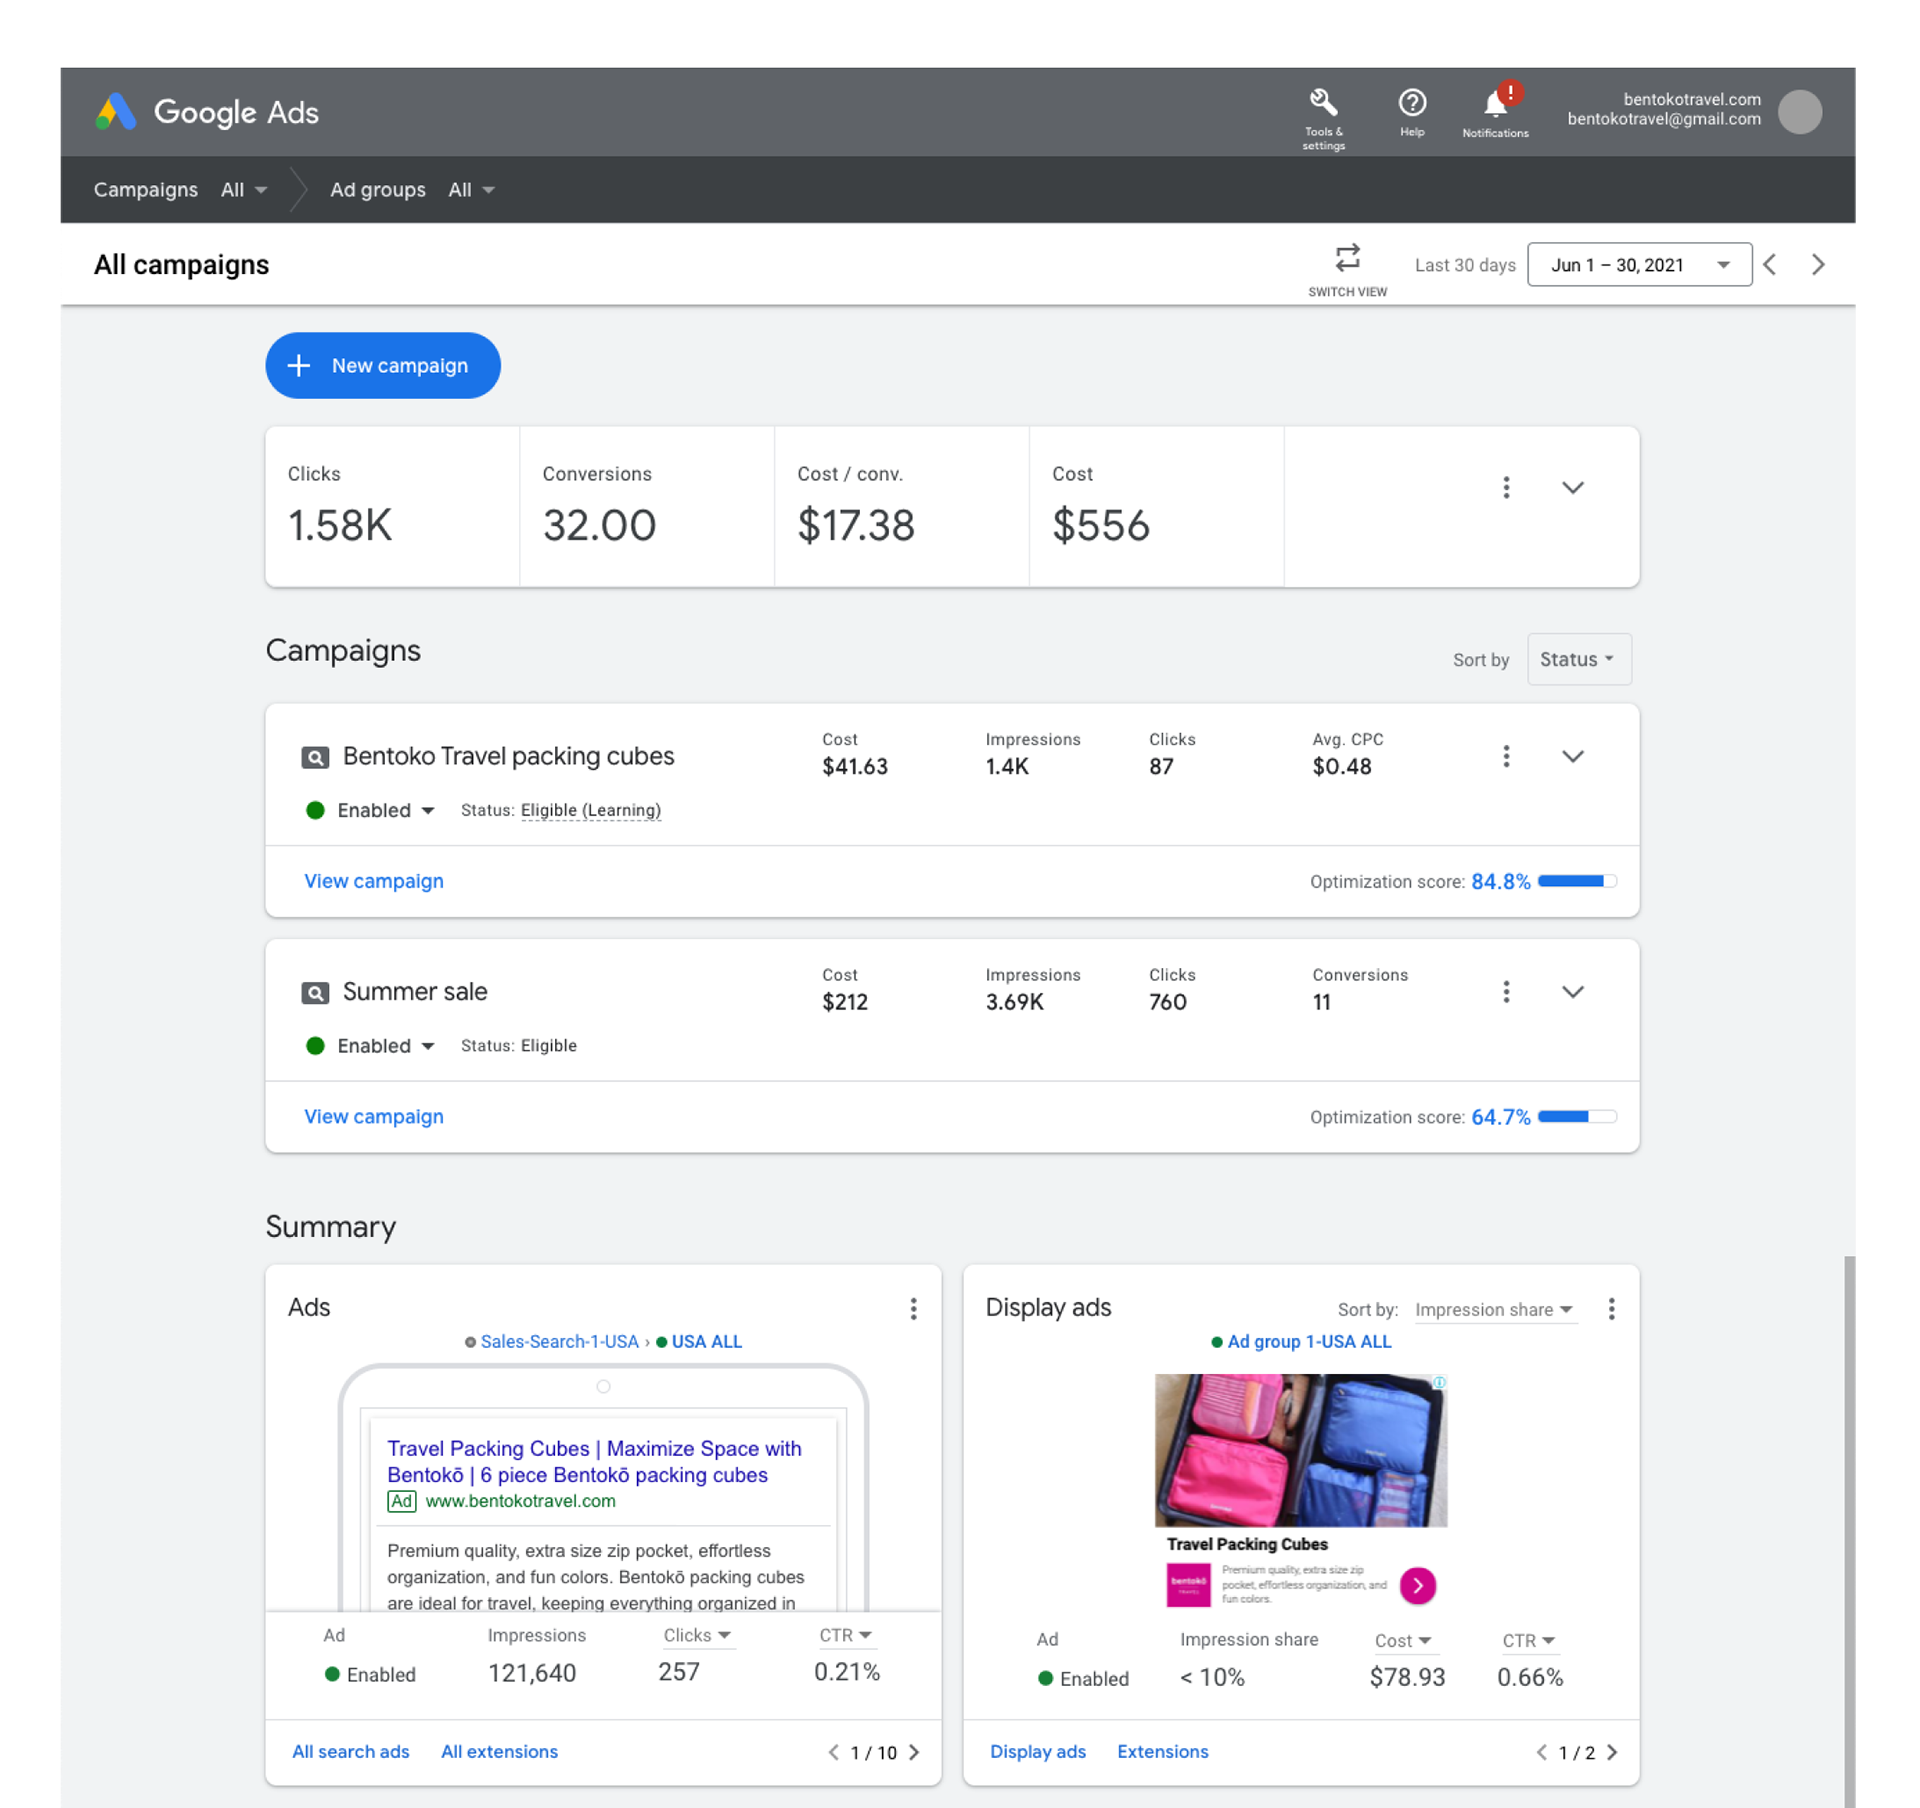Image resolution: width=1920 pixels, height=1808 pixels.
Task: Click pink arrow button on display ad preview
Action: (1417, 1585)
